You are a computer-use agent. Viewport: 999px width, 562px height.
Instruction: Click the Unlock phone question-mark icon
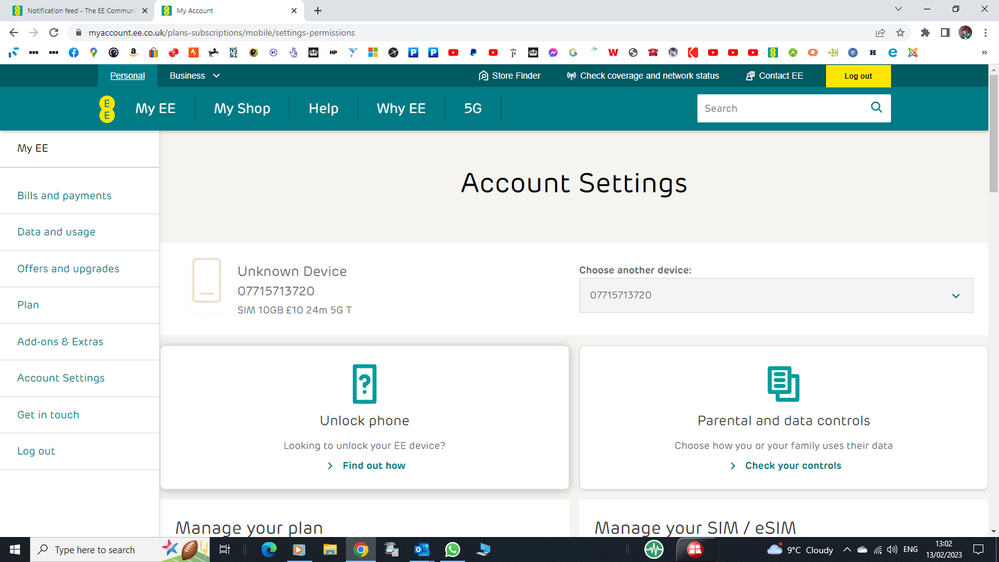364,384
